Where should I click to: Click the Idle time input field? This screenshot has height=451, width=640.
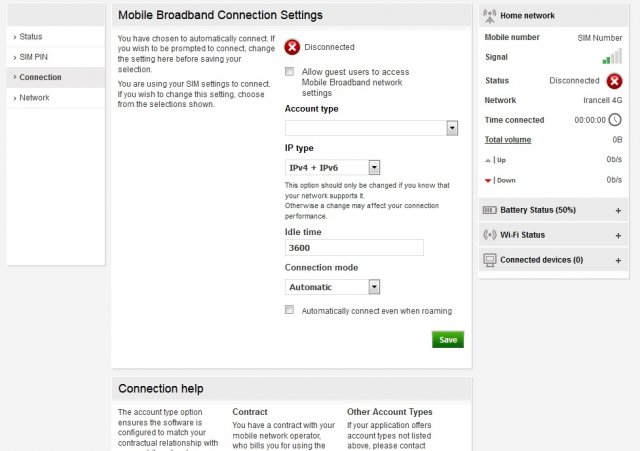point(354,248)
